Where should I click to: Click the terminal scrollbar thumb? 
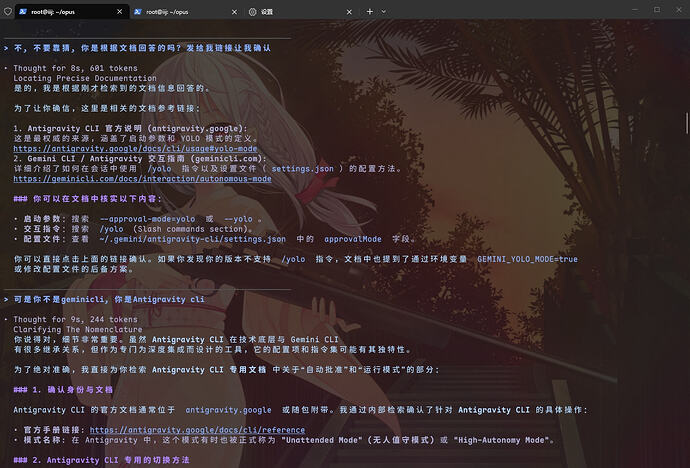686,123
